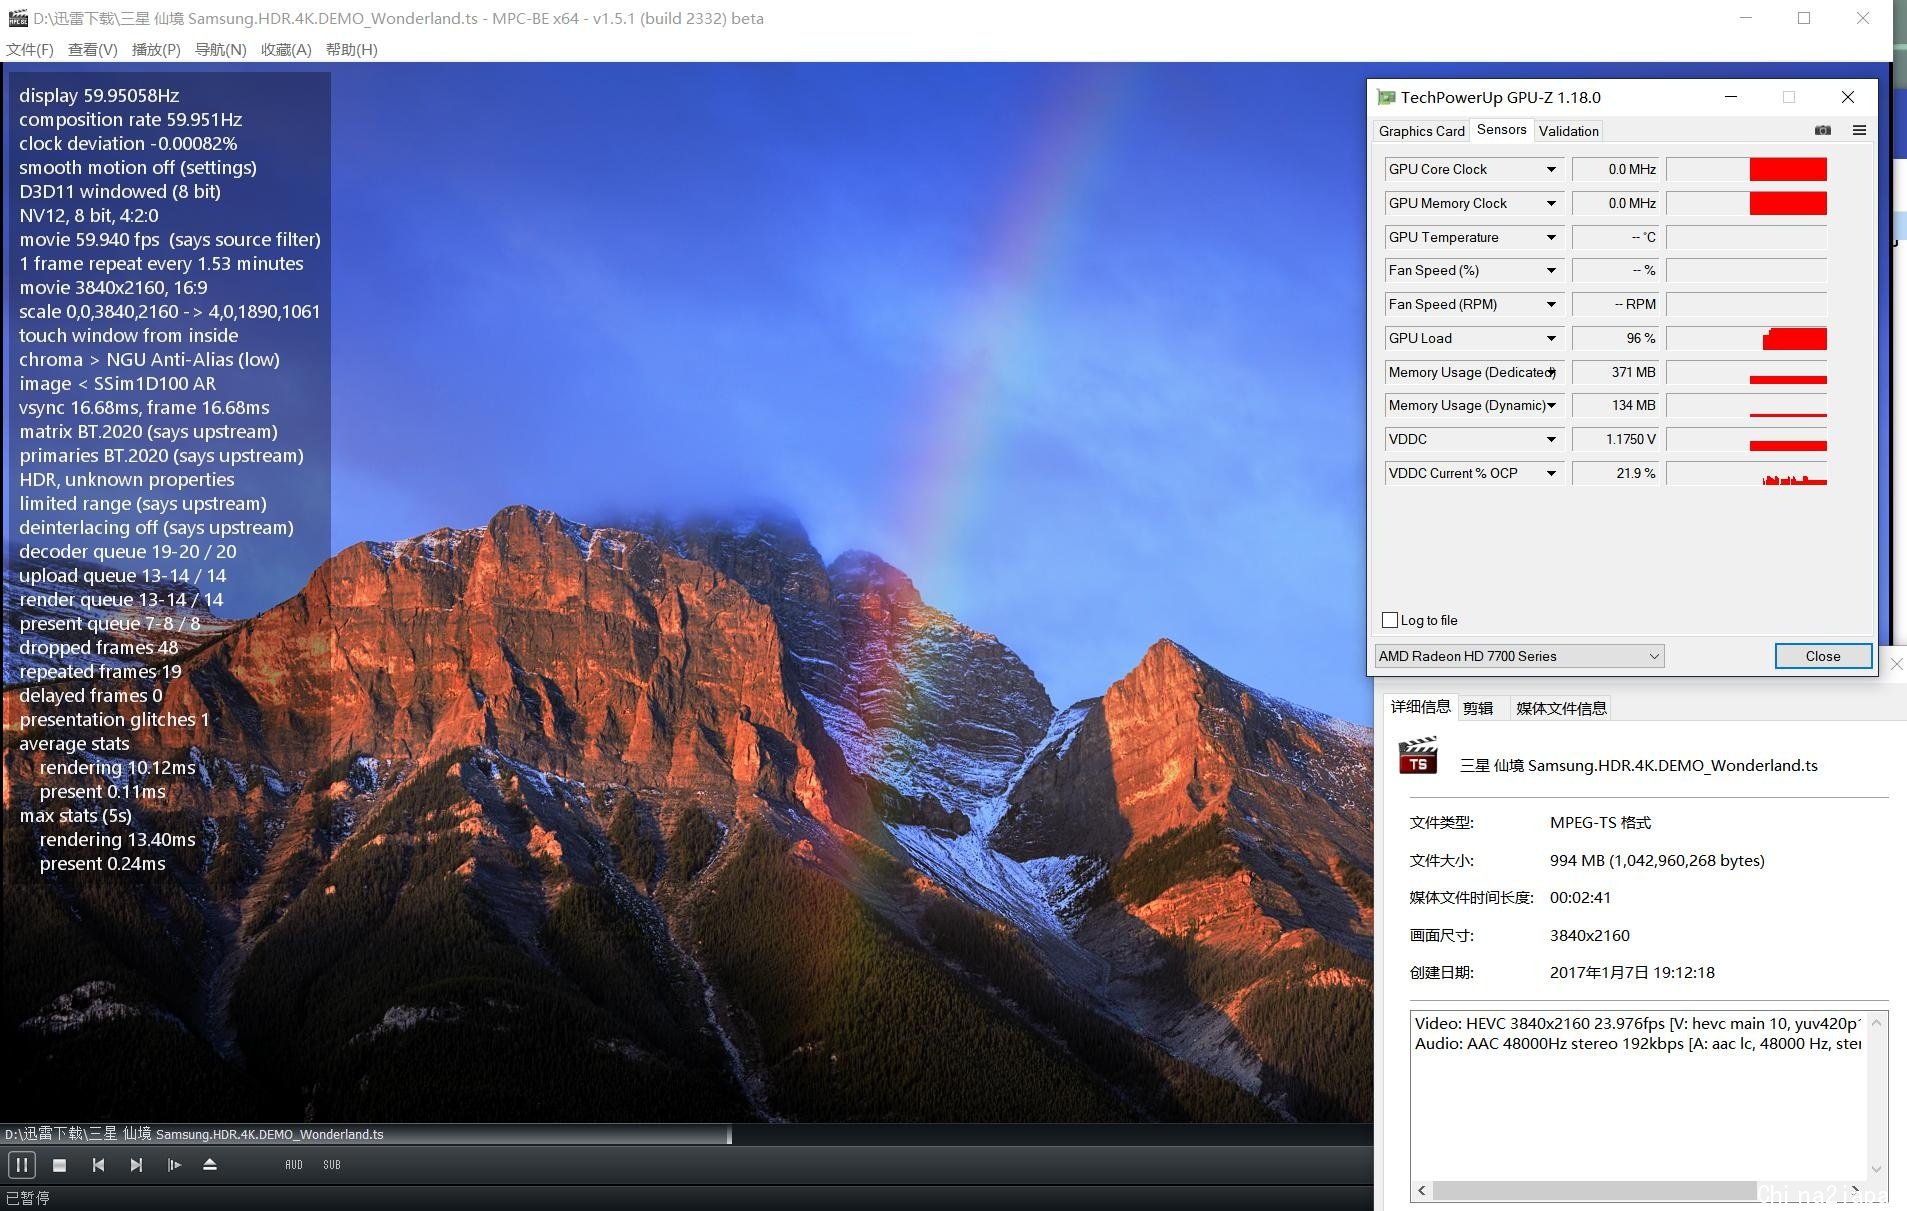
Task: Click the eject/open file icon
Action: [210, 1165]
